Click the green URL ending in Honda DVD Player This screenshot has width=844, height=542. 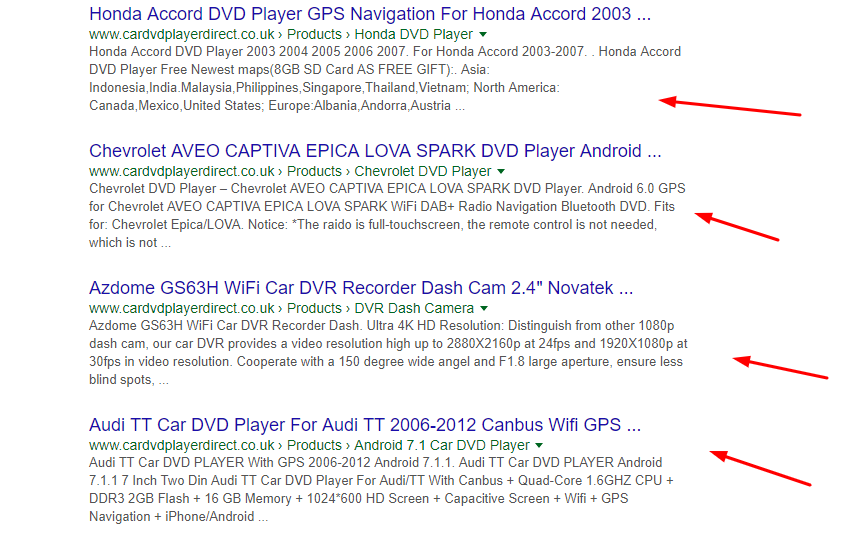[x=281, y=34]
